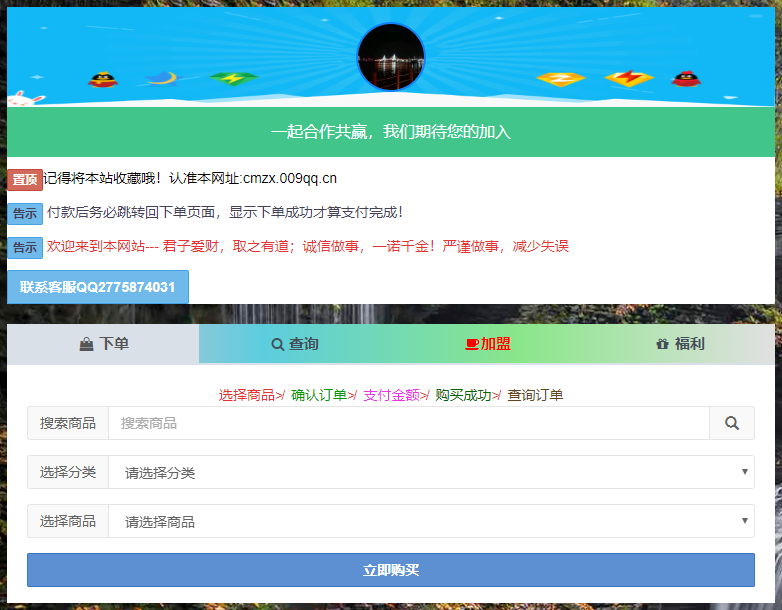The width and height of the screenshot is (782, 610).
Task: Click the red QQ penguin icon on the right
Action: [x=685, y=78]
